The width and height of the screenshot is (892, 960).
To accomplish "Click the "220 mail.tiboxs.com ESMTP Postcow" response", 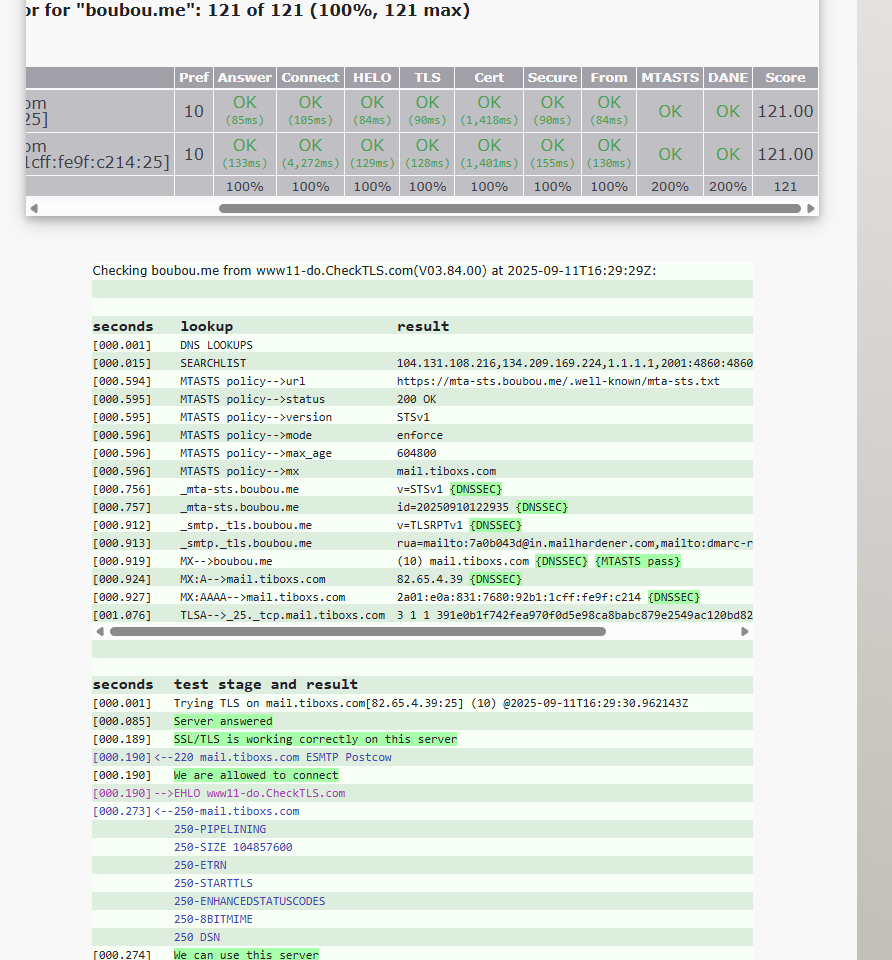I will point(283,757).
